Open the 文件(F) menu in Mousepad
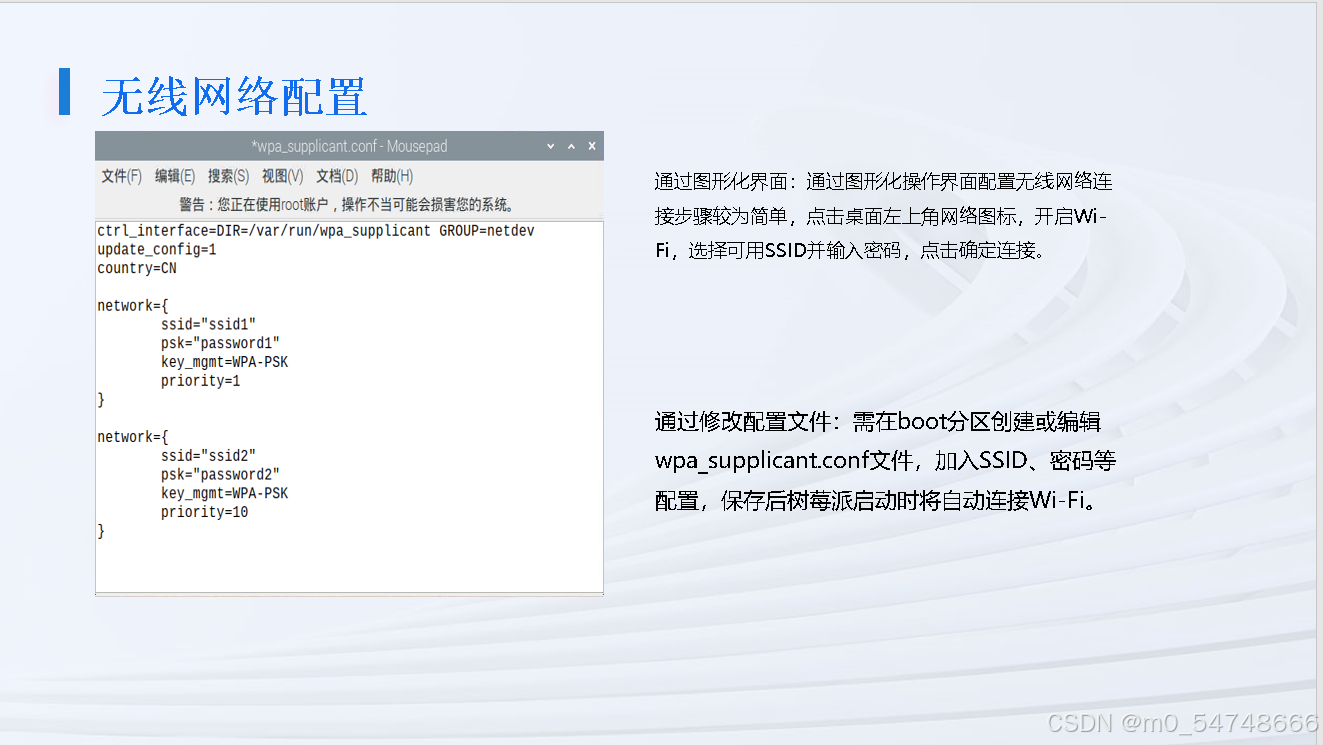The width and height of the screenshot is (1323, 745). 121,176
